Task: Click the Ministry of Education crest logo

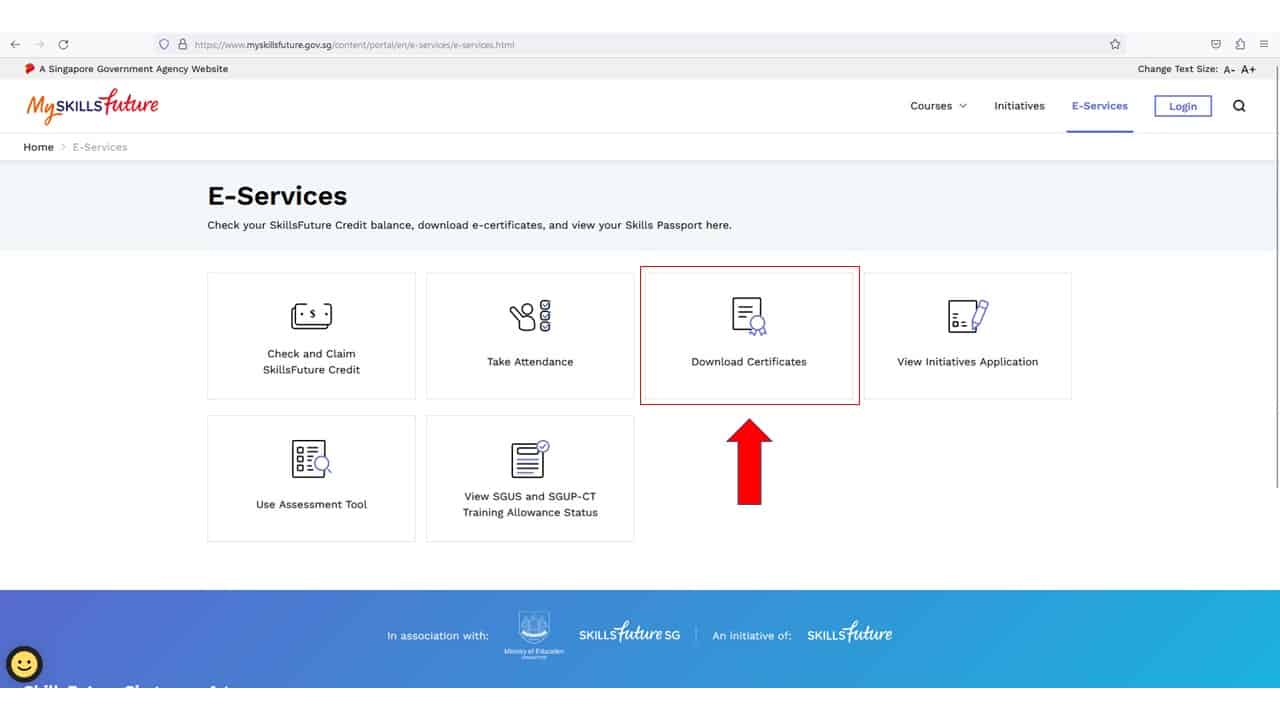Action: (x=534, y=634)
